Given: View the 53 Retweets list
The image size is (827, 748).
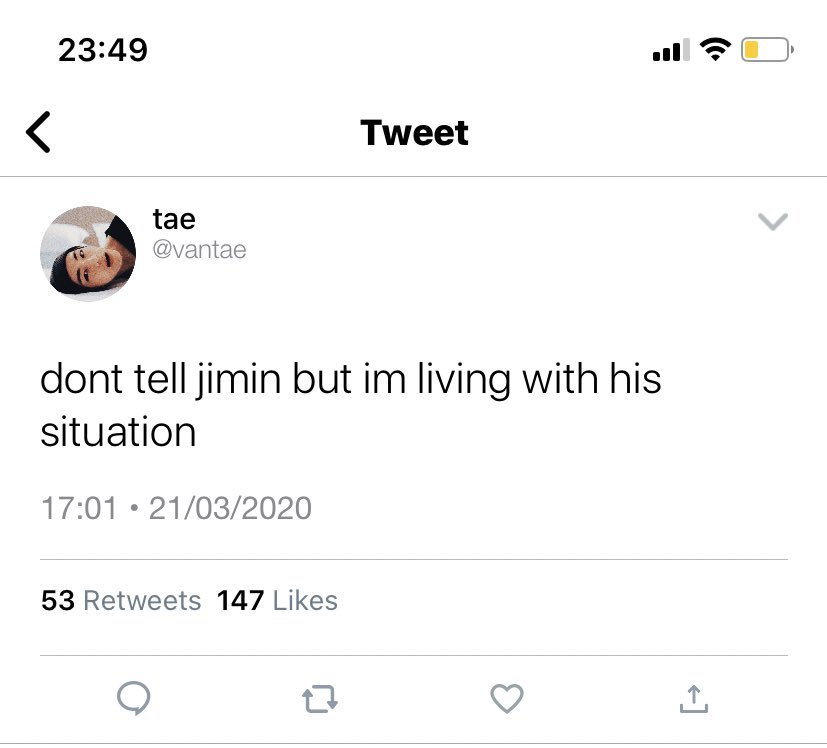Looking at the screenshot, I should tap(121, 600).
